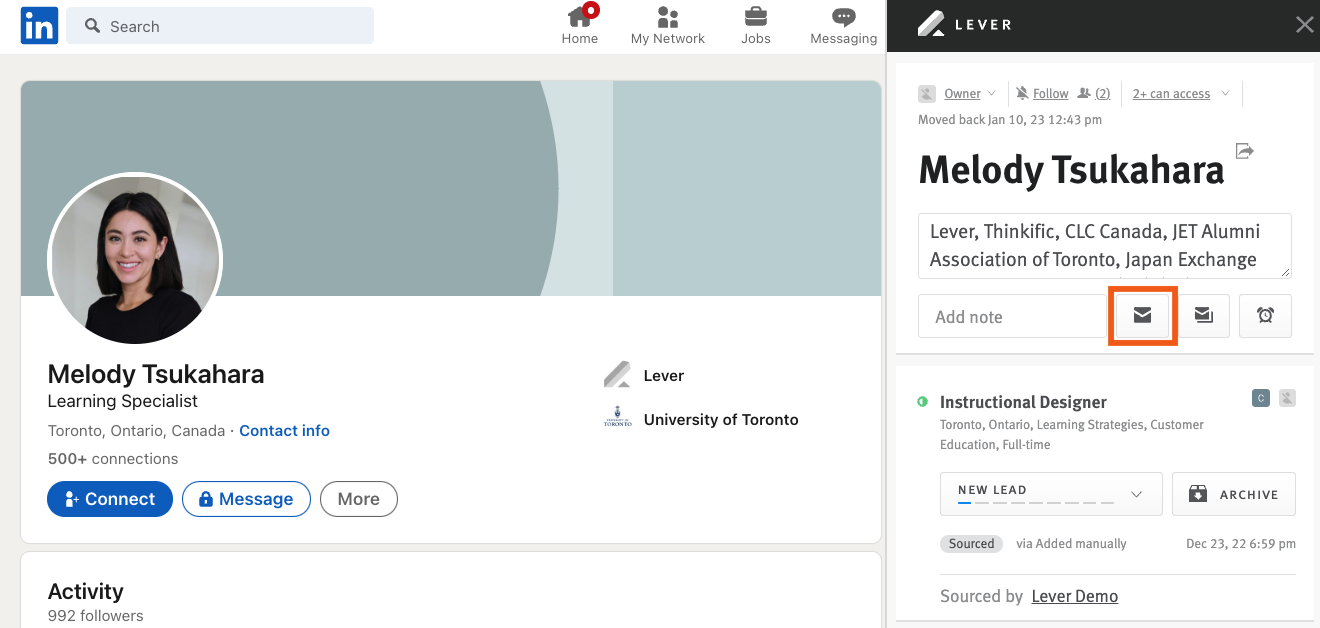The width and height of the screenshot is (1320, 628).
Task: Click the Add note field
Action: [1012, 316]
